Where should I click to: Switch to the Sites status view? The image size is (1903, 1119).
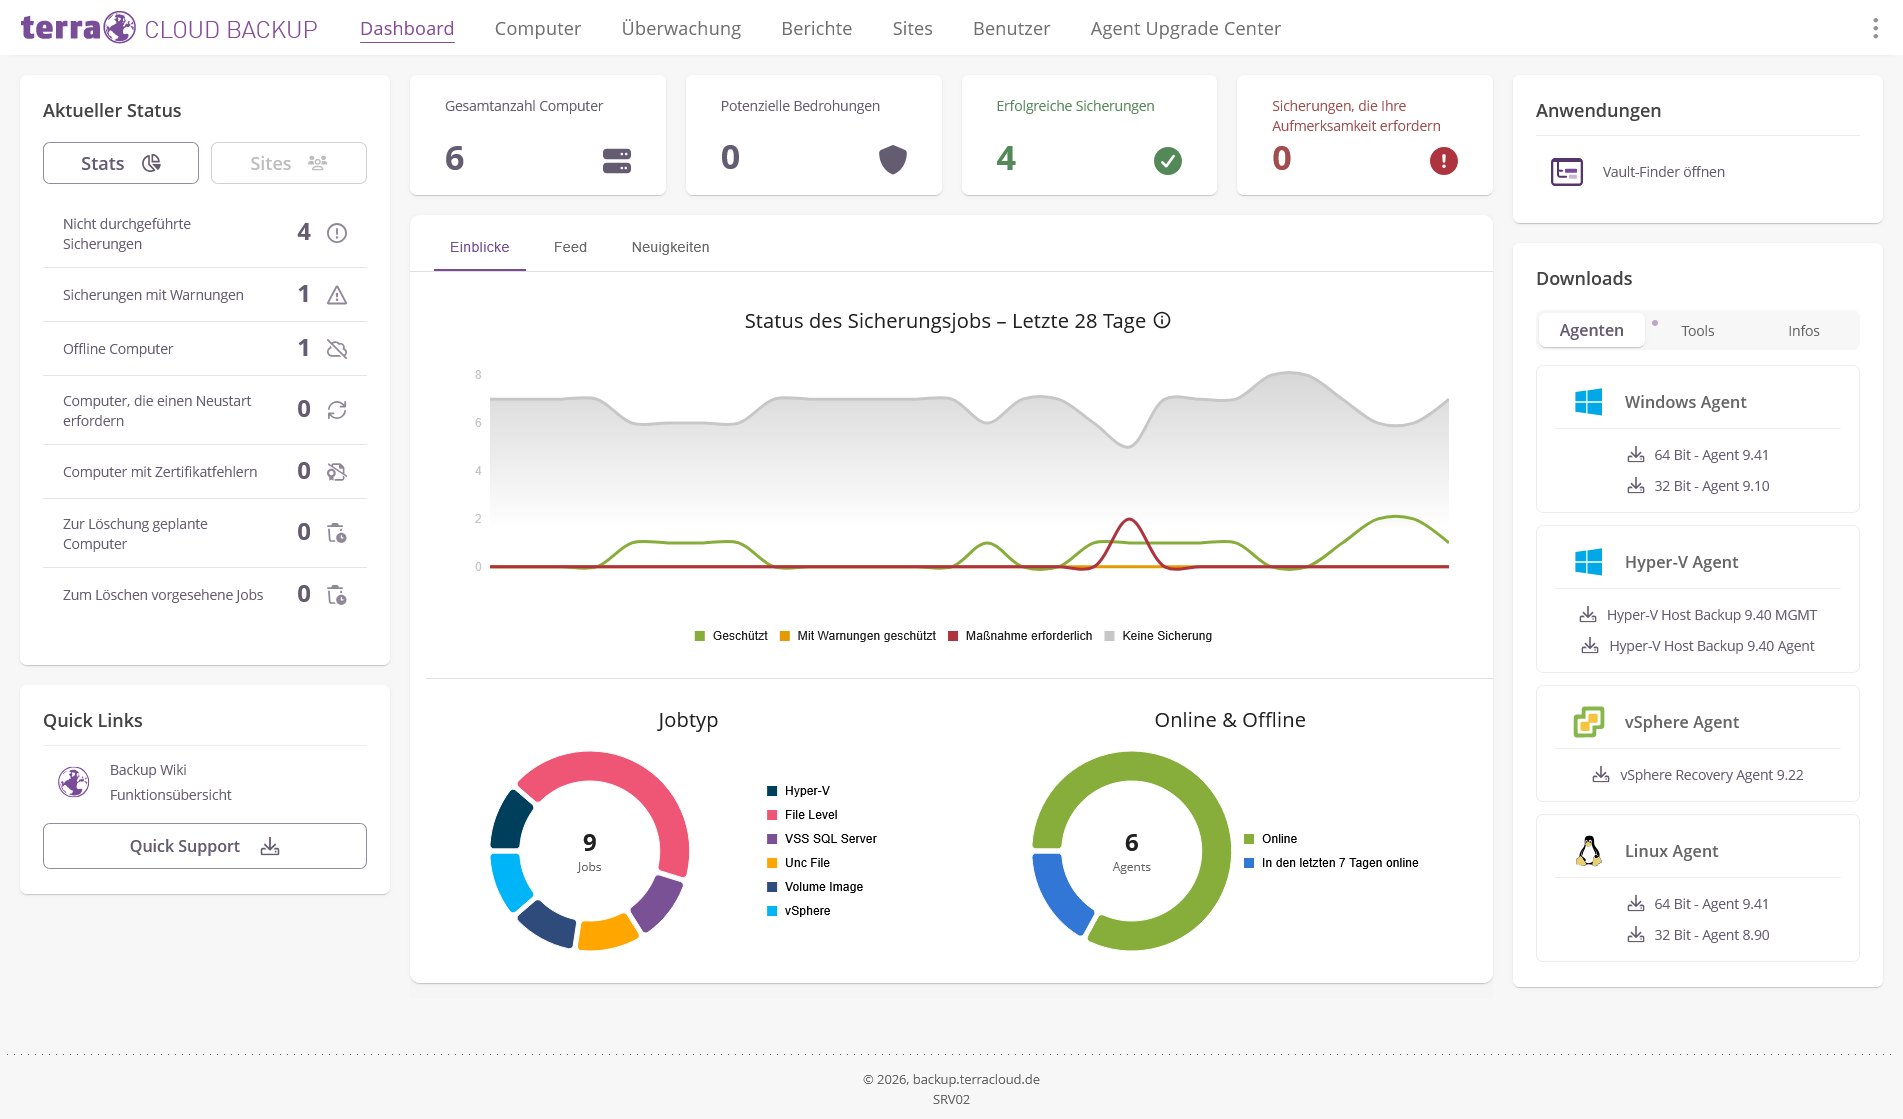(x=289, y=163)
